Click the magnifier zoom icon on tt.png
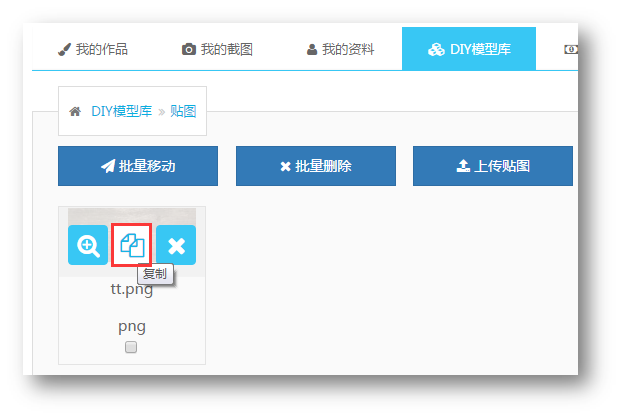 click(x=88, y=245)
